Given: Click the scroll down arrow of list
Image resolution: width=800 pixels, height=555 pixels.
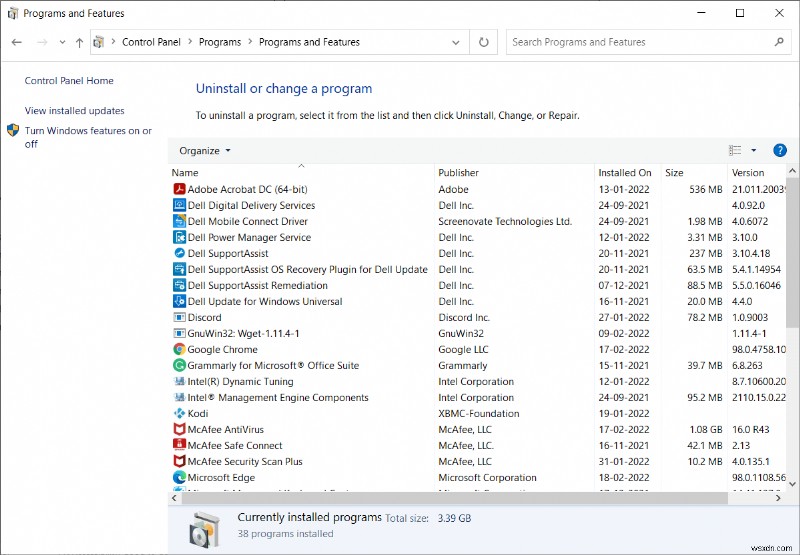Looking at the screenshot, I should [x=792, y=484].
